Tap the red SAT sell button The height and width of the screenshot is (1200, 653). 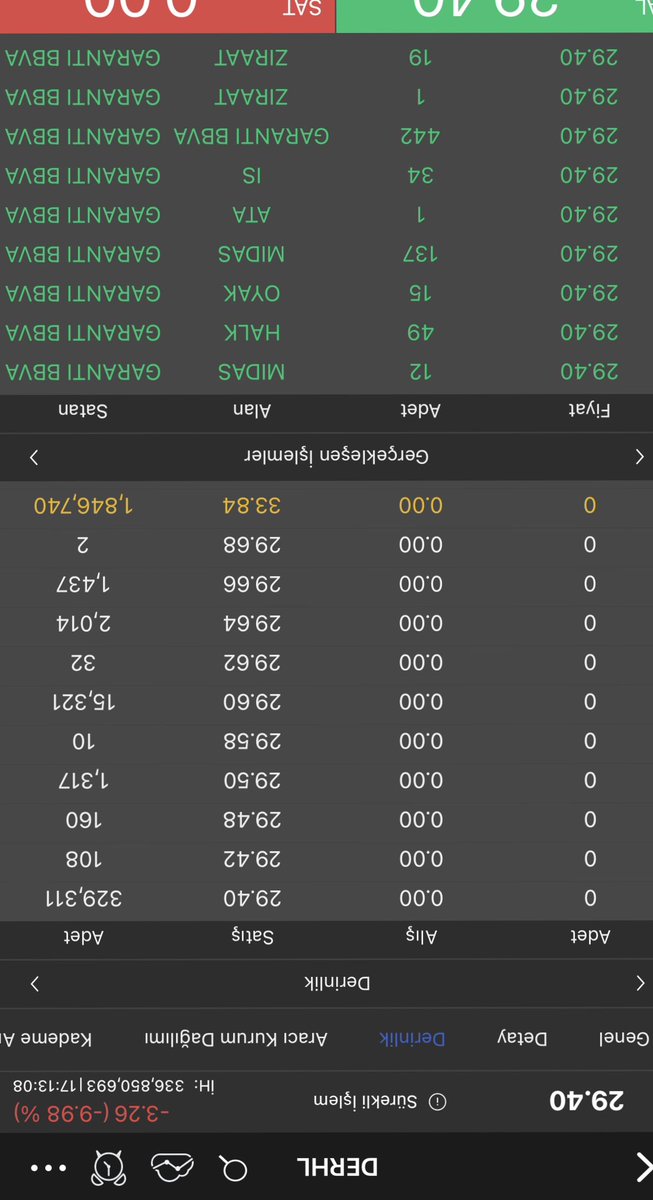(167, 16)
